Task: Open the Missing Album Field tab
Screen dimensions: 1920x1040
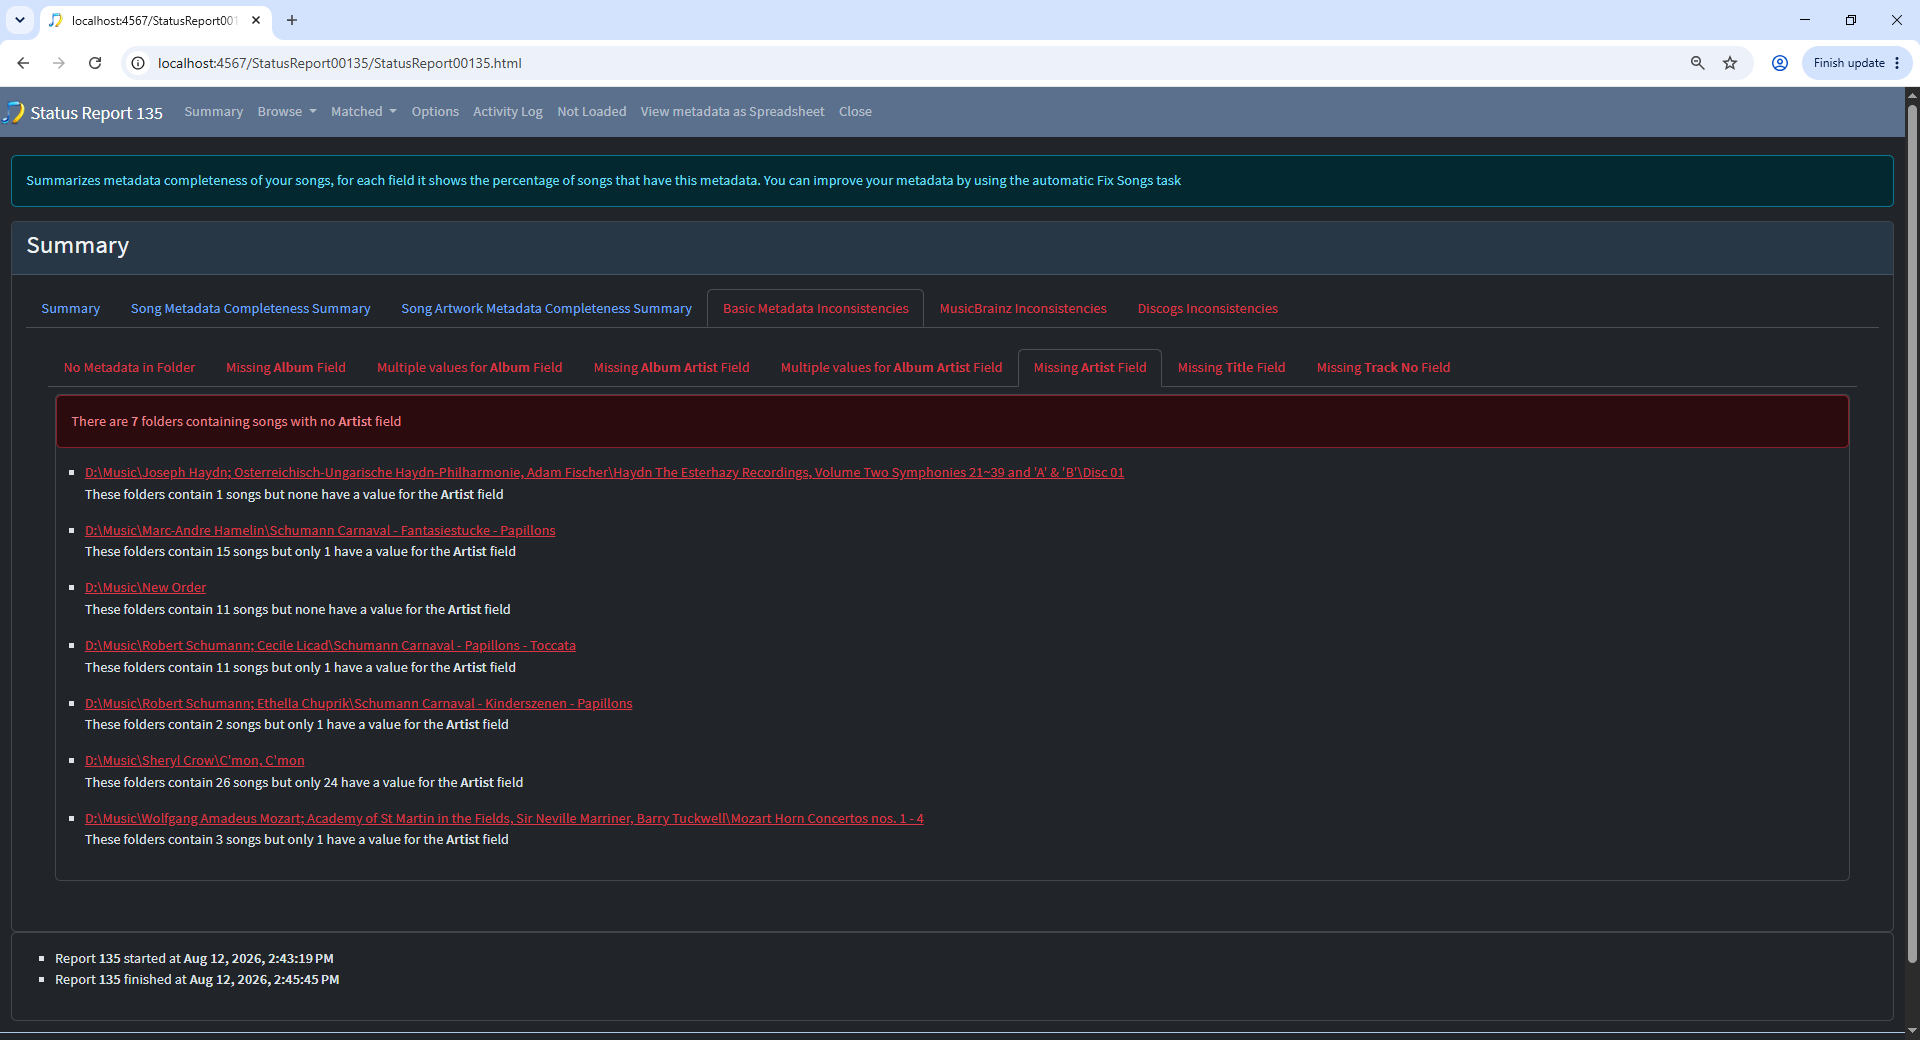Action: [286, 368]
